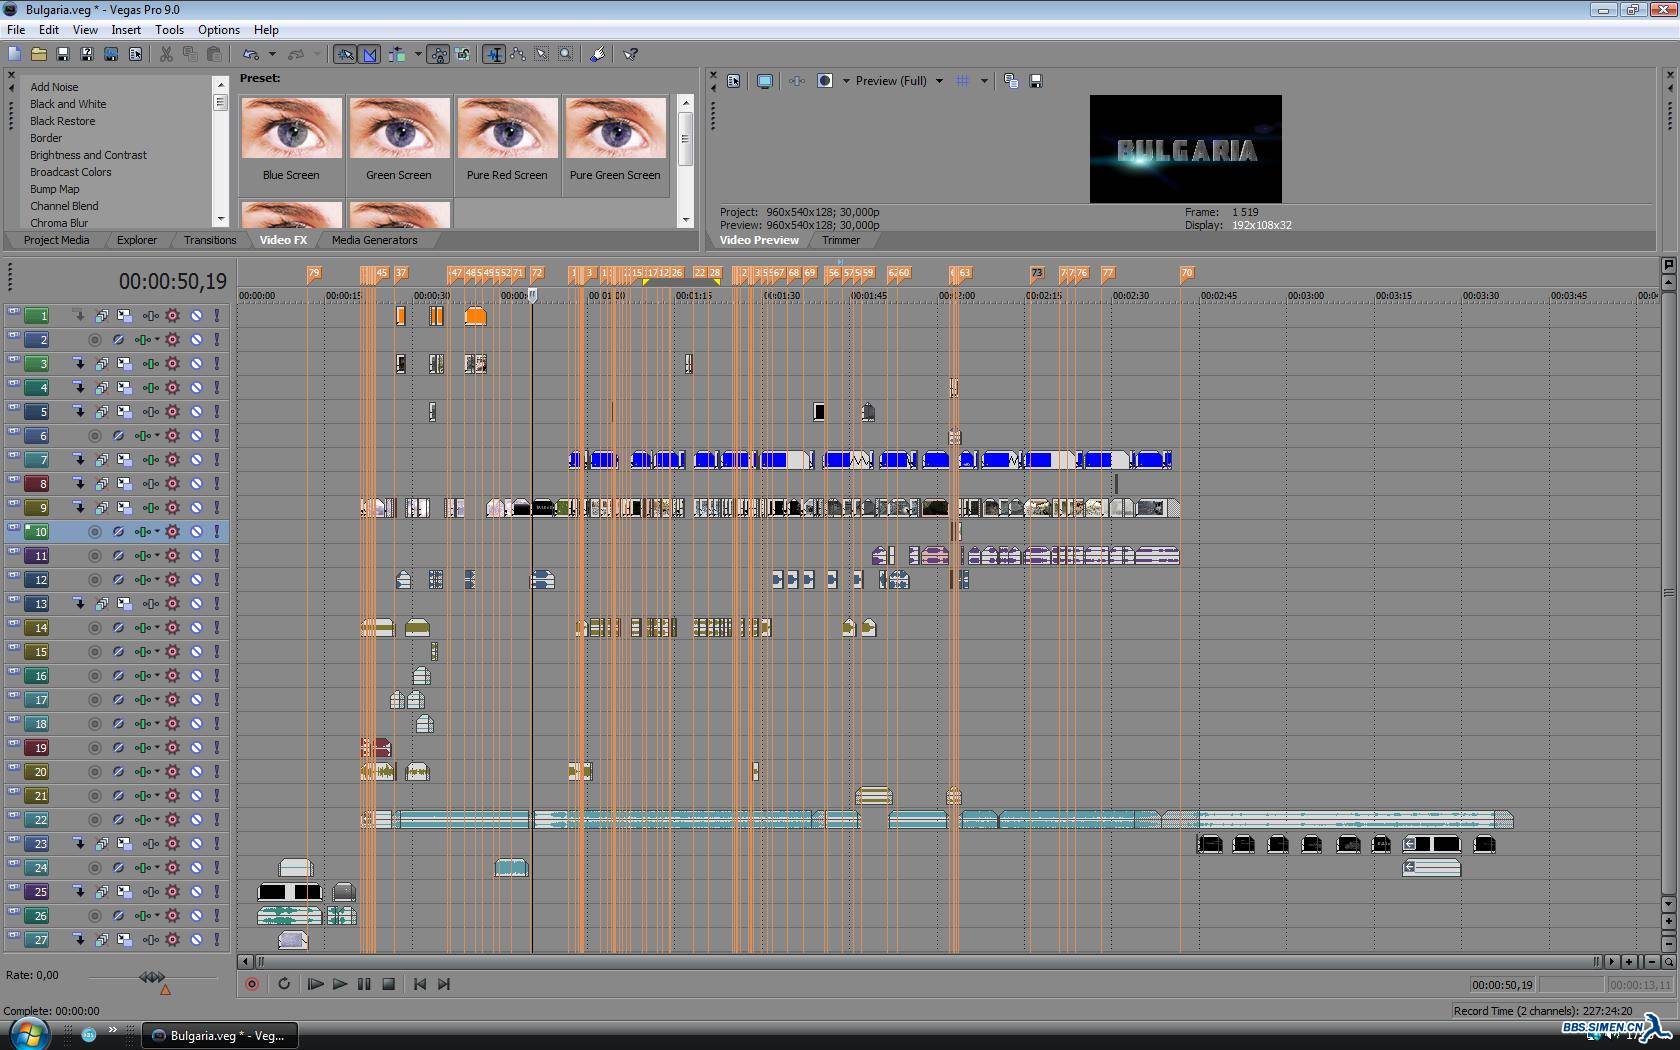
Task: Select the Zoom Edit tool magnifier
Action: (566, 54)
